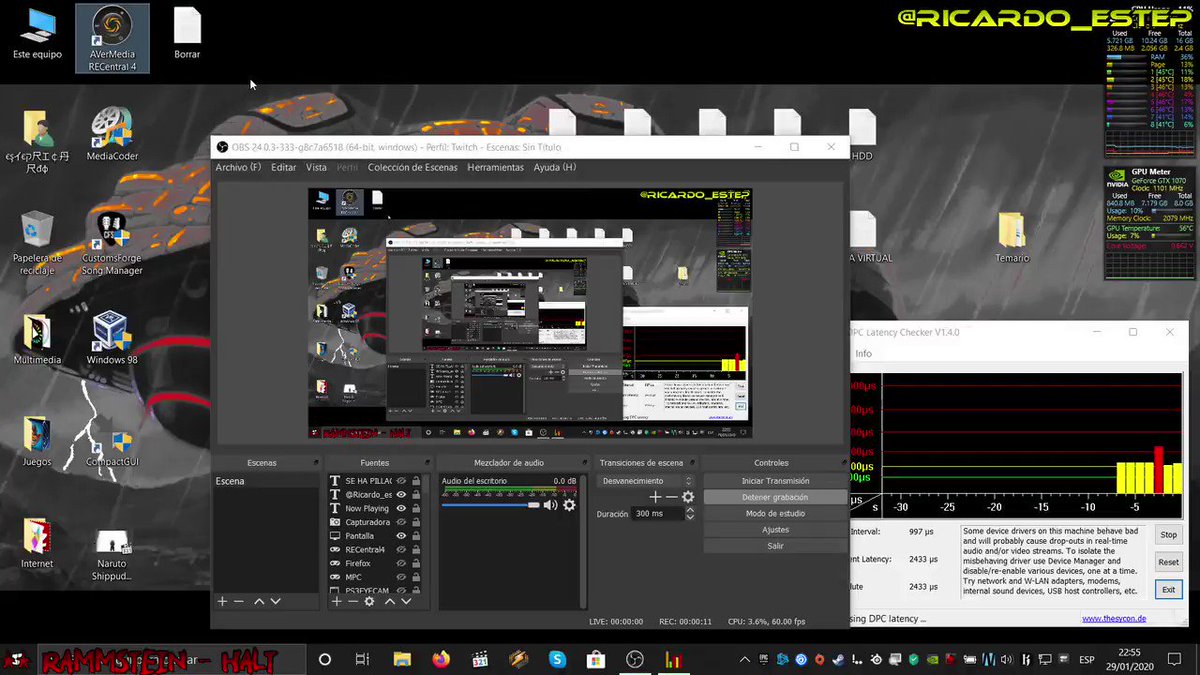The height and width of the screenshot is (675, 1200).
Task: Open Audio del escritorio gear settings
Action: point(569,505)
